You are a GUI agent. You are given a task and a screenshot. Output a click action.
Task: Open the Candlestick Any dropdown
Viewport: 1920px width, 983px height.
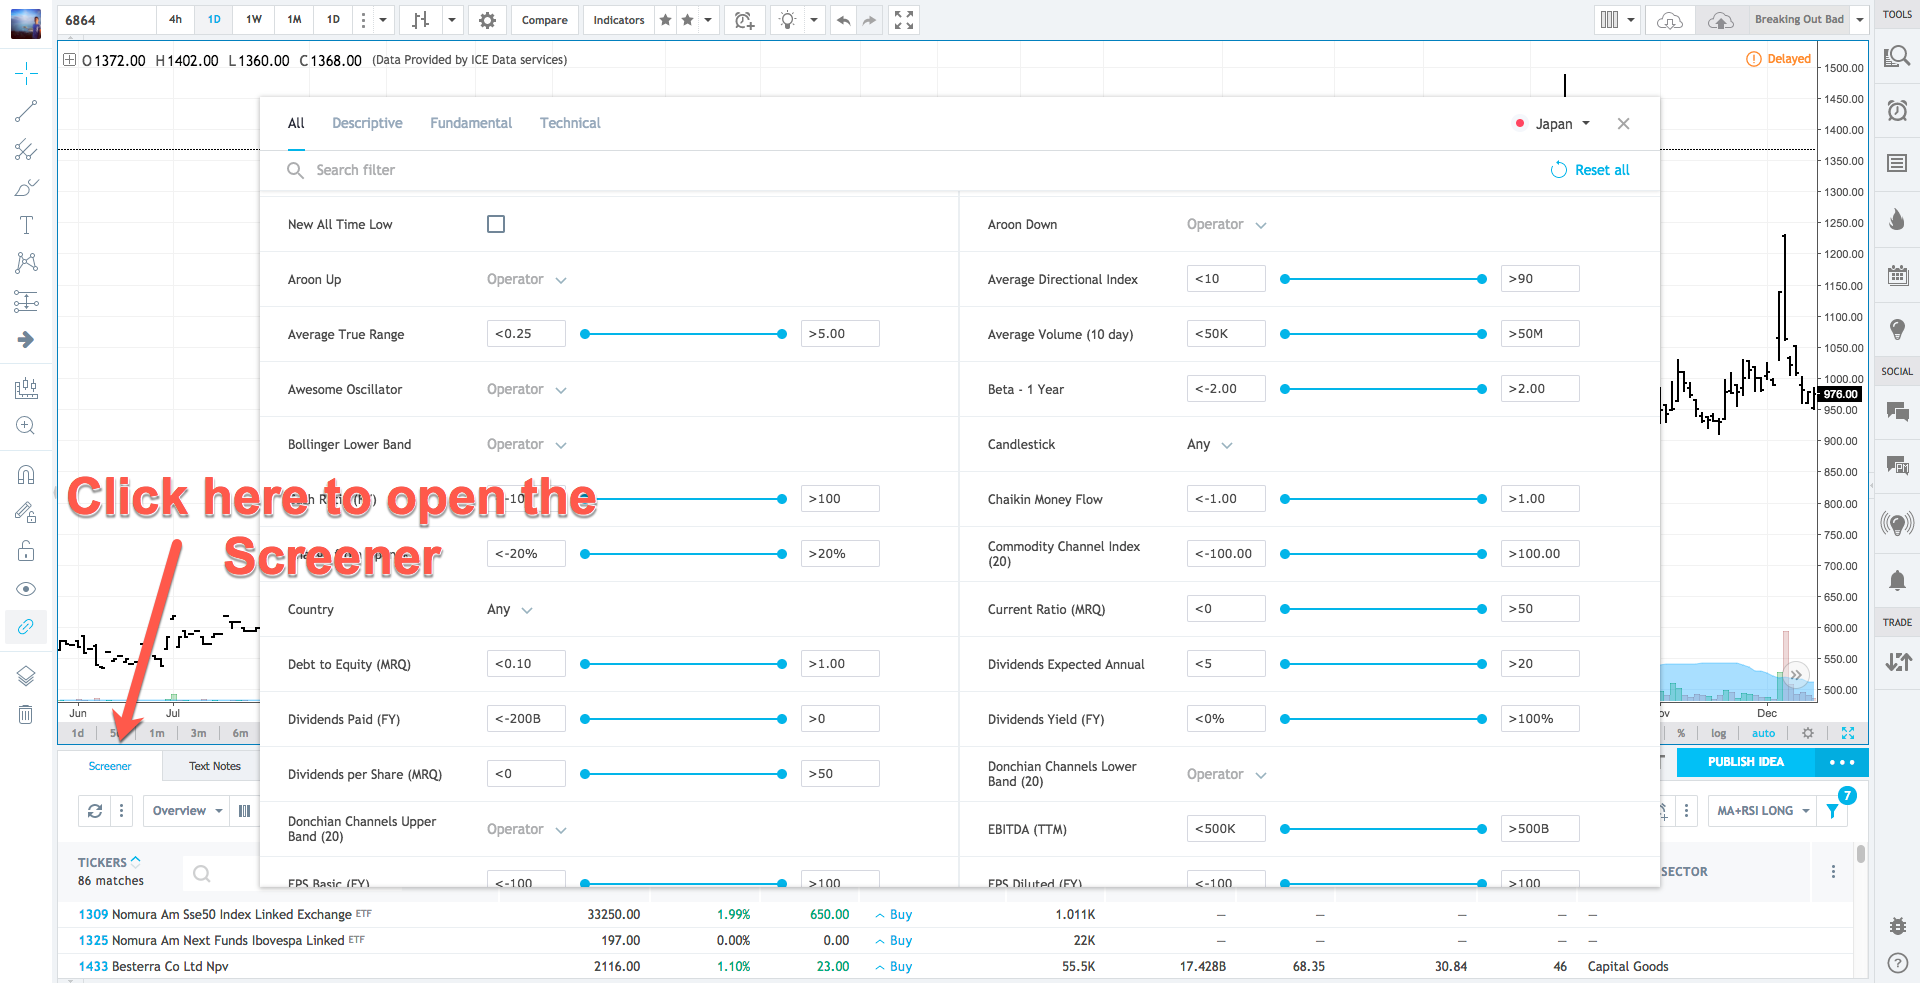click(x=1210, y=444)
